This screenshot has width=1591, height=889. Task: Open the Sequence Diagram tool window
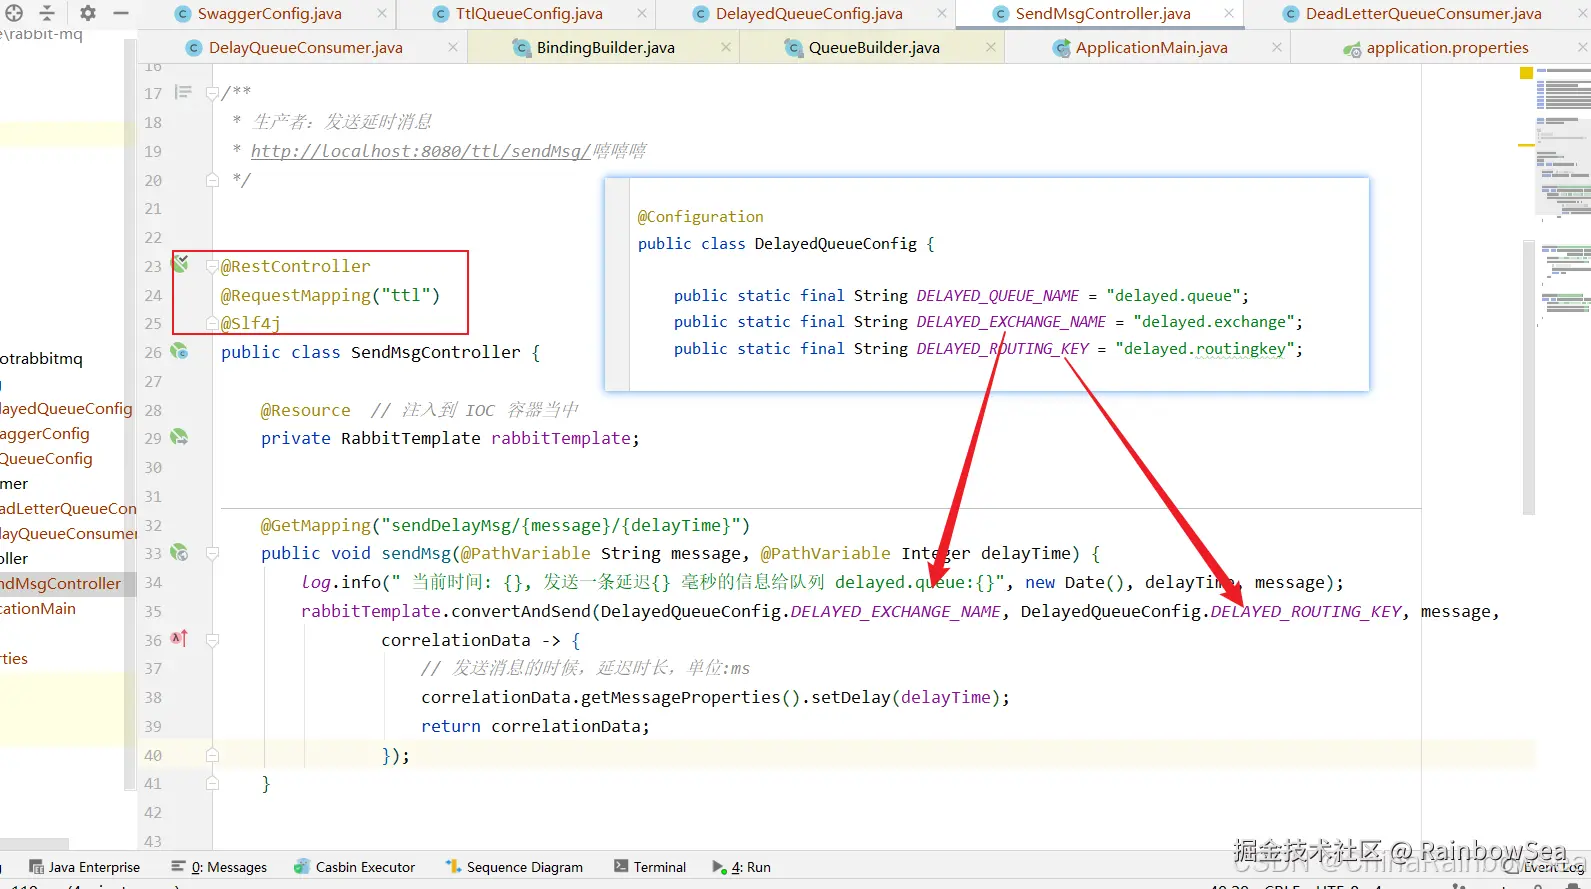tap(514, 867)
